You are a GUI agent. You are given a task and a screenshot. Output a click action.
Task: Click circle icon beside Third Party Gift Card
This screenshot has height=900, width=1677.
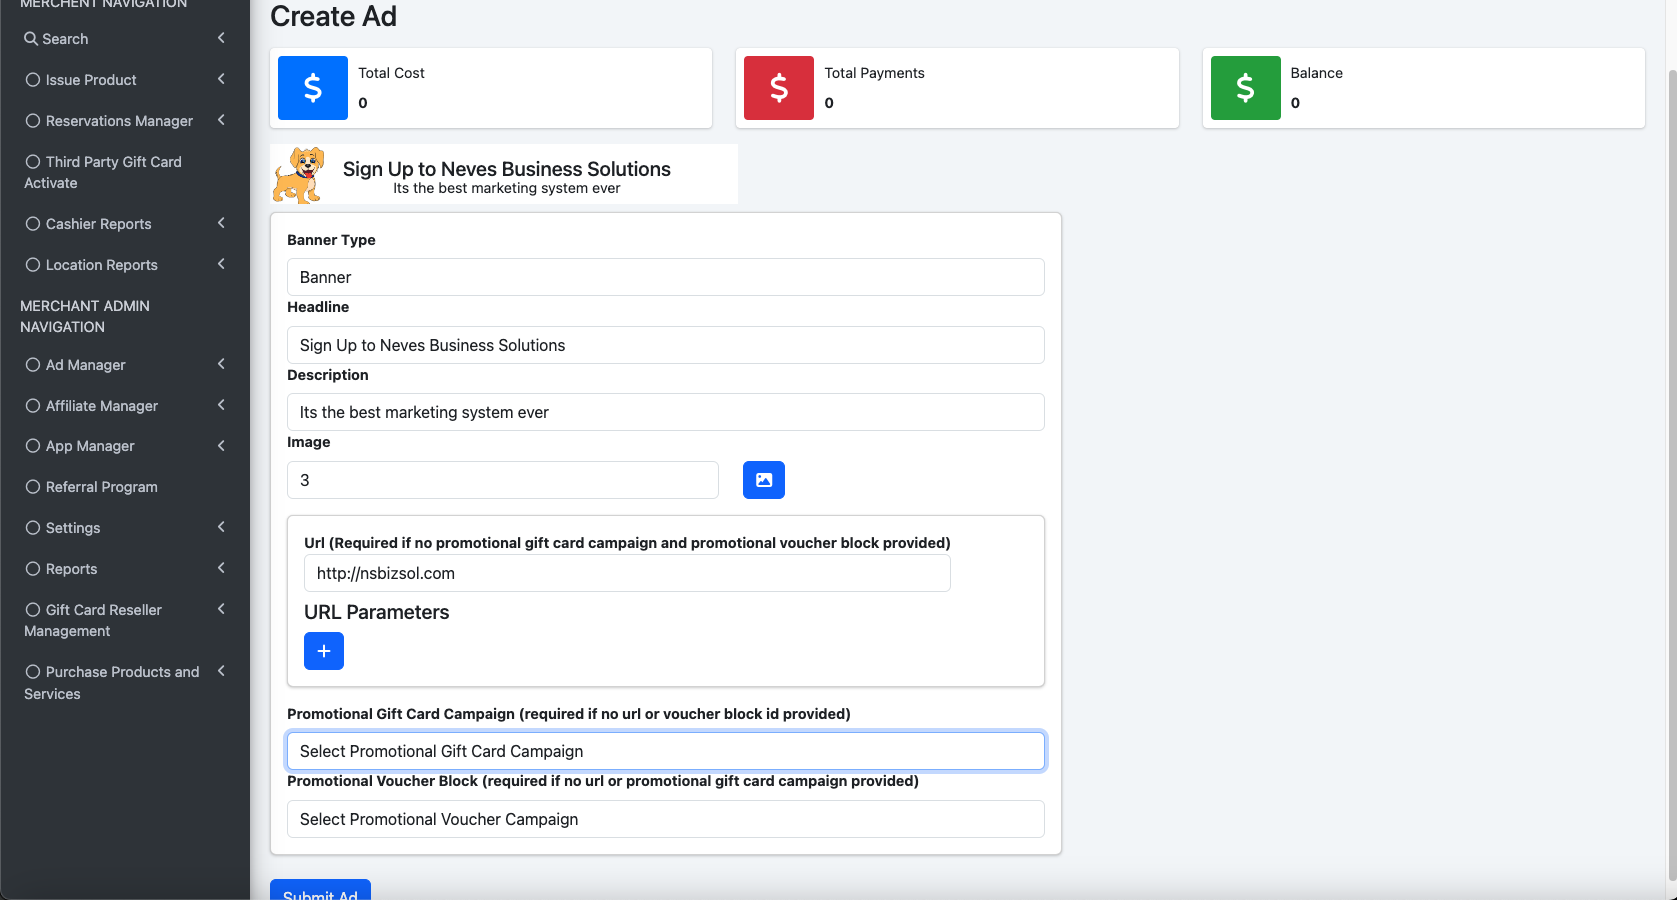click(x=33, y=162)
